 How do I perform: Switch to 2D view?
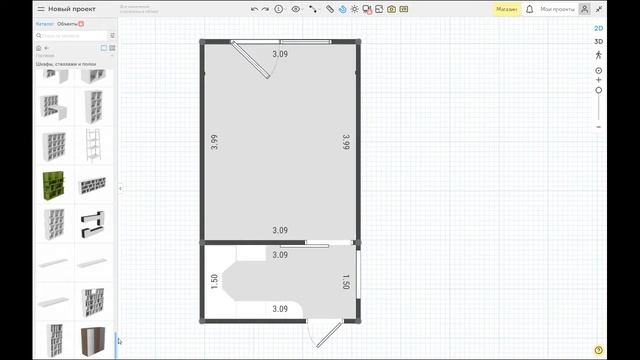pos(598,28)
